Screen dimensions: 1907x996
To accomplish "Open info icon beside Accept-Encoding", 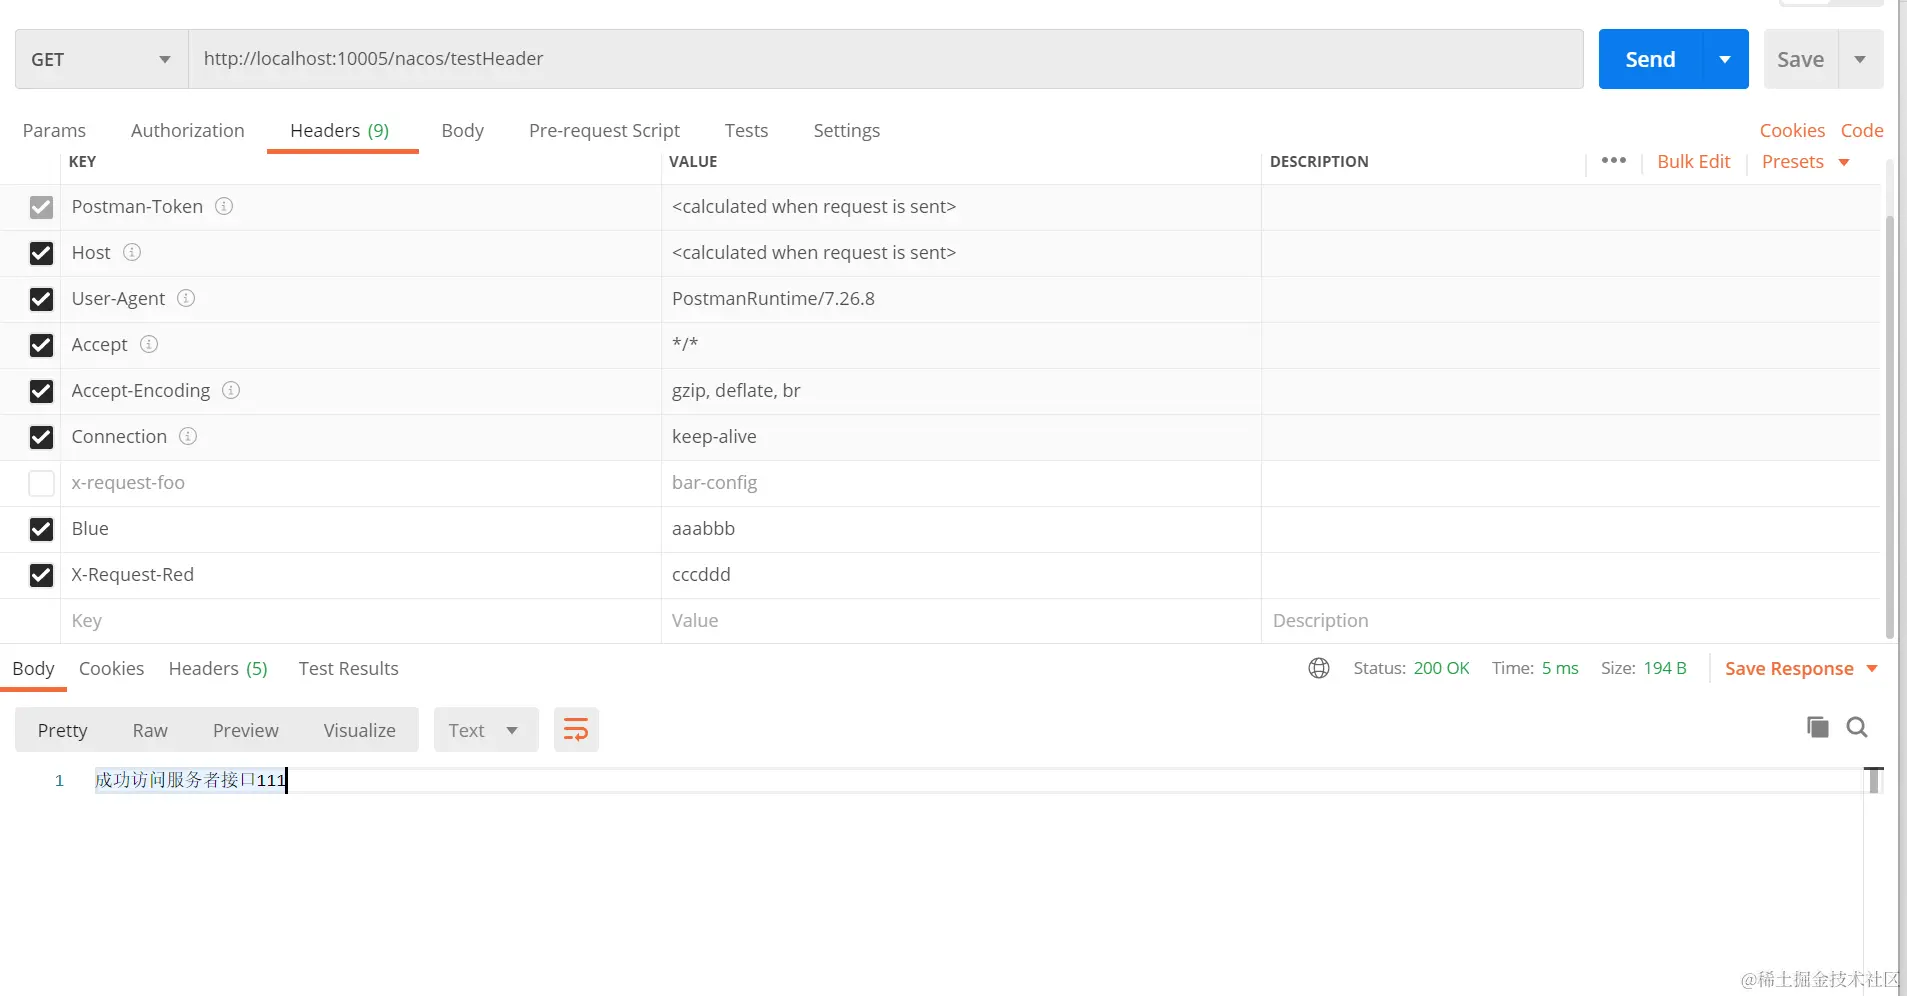I will click(231, 390).
